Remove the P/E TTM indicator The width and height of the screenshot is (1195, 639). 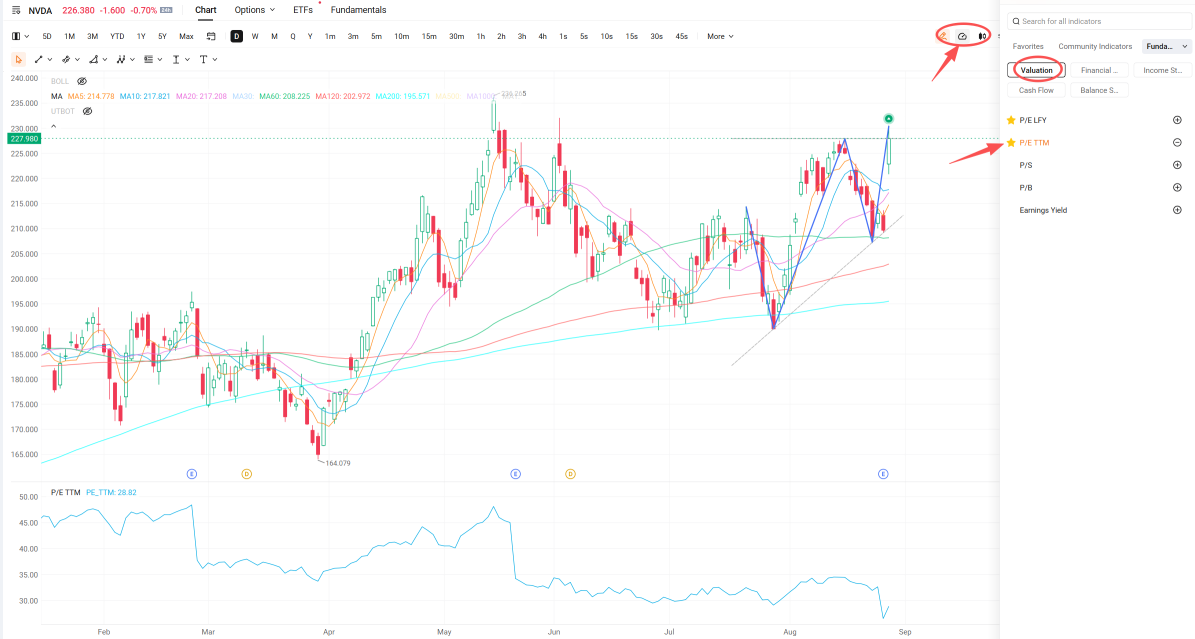[x=1177, y=143]
